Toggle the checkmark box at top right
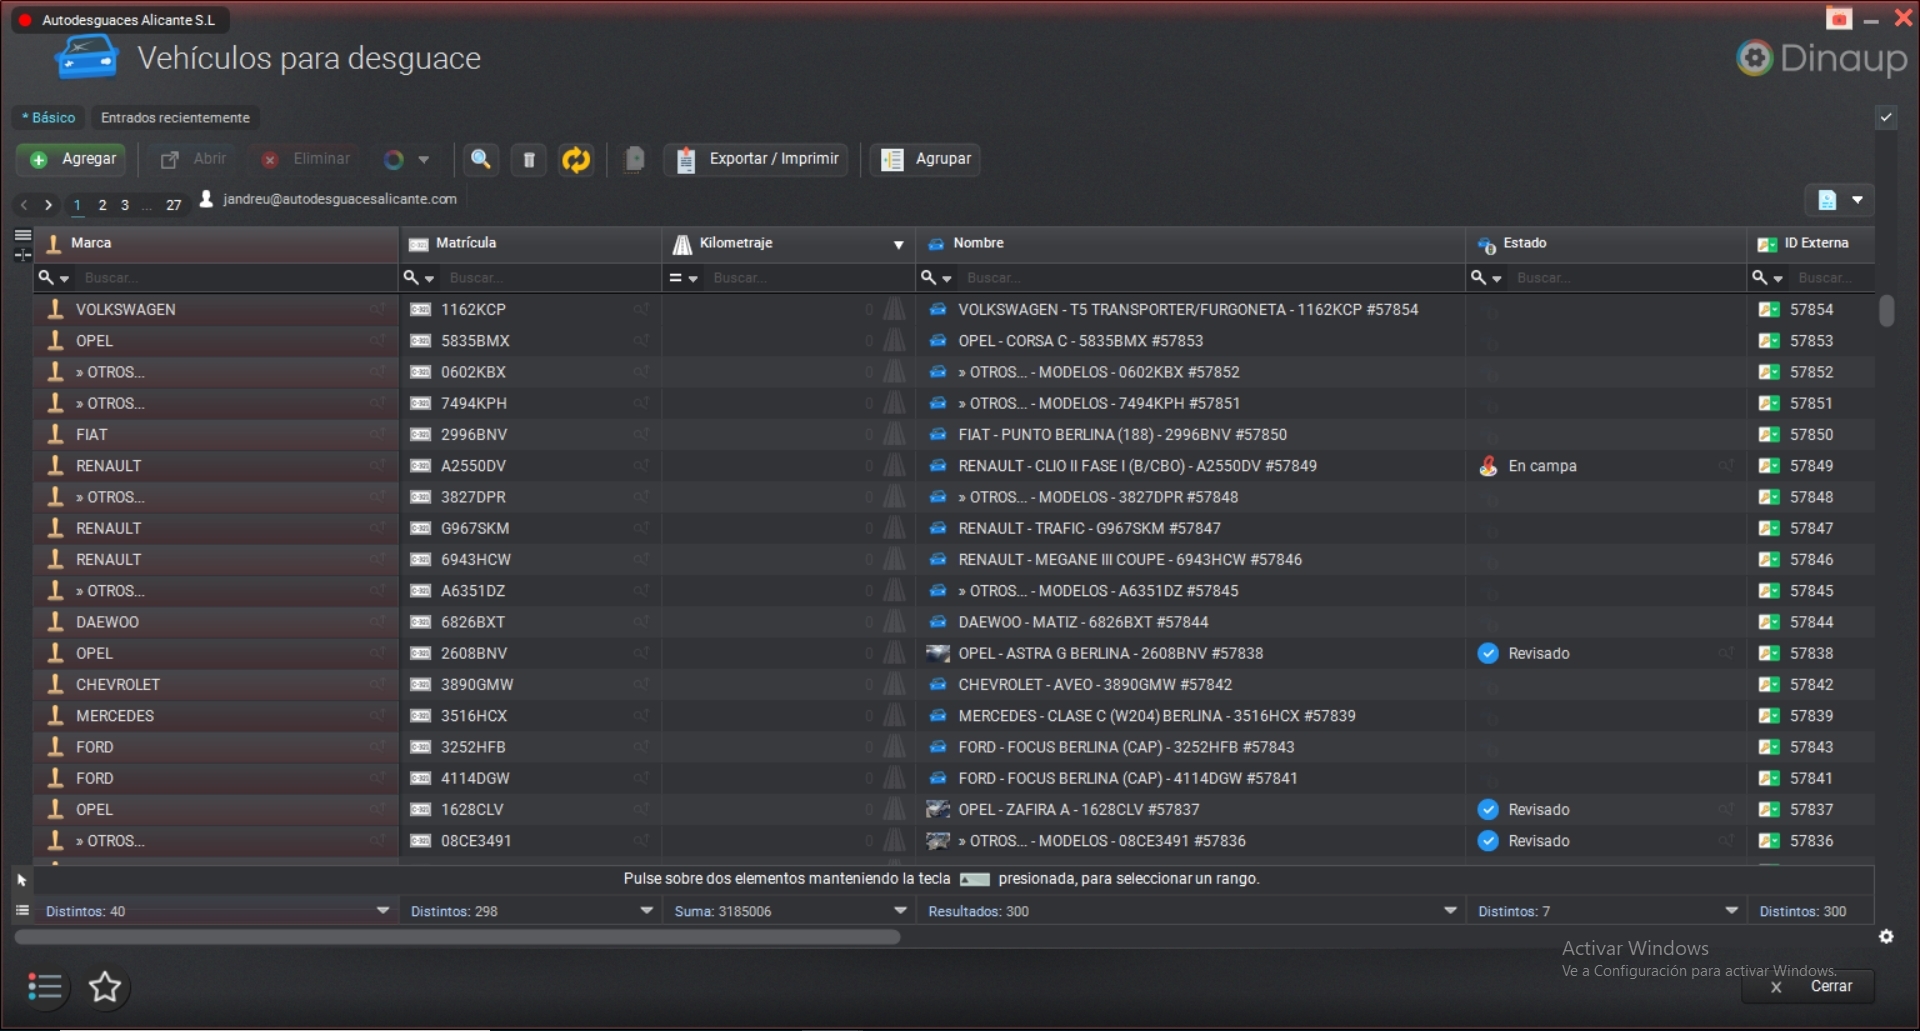Viewport: 1920px width, 1031px height. point(1886,117)
